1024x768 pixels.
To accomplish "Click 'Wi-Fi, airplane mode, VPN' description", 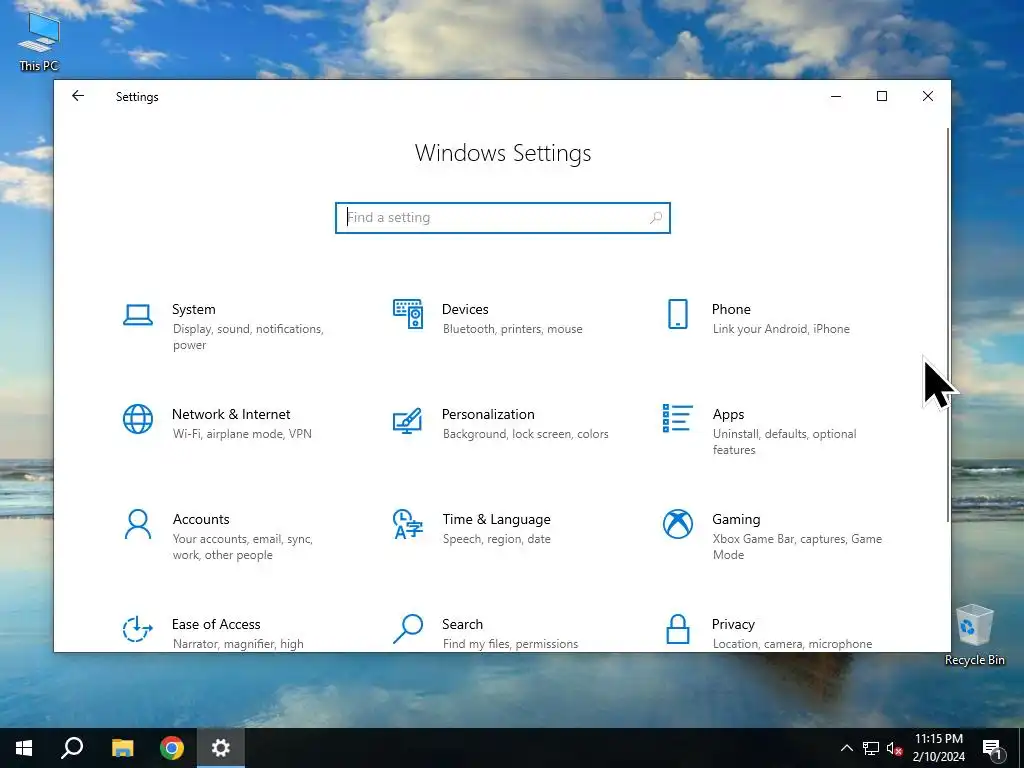I will (x=242, y=434).
